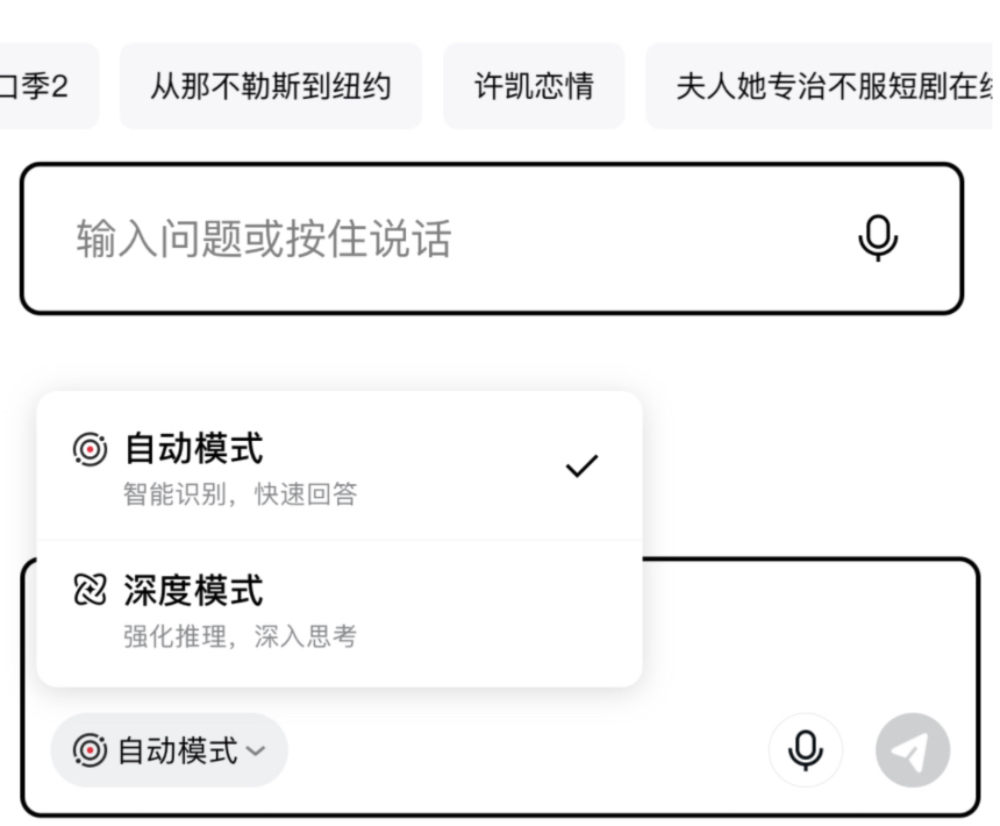Open the mode selector via the chevron arrow

[x=259, y=750]
